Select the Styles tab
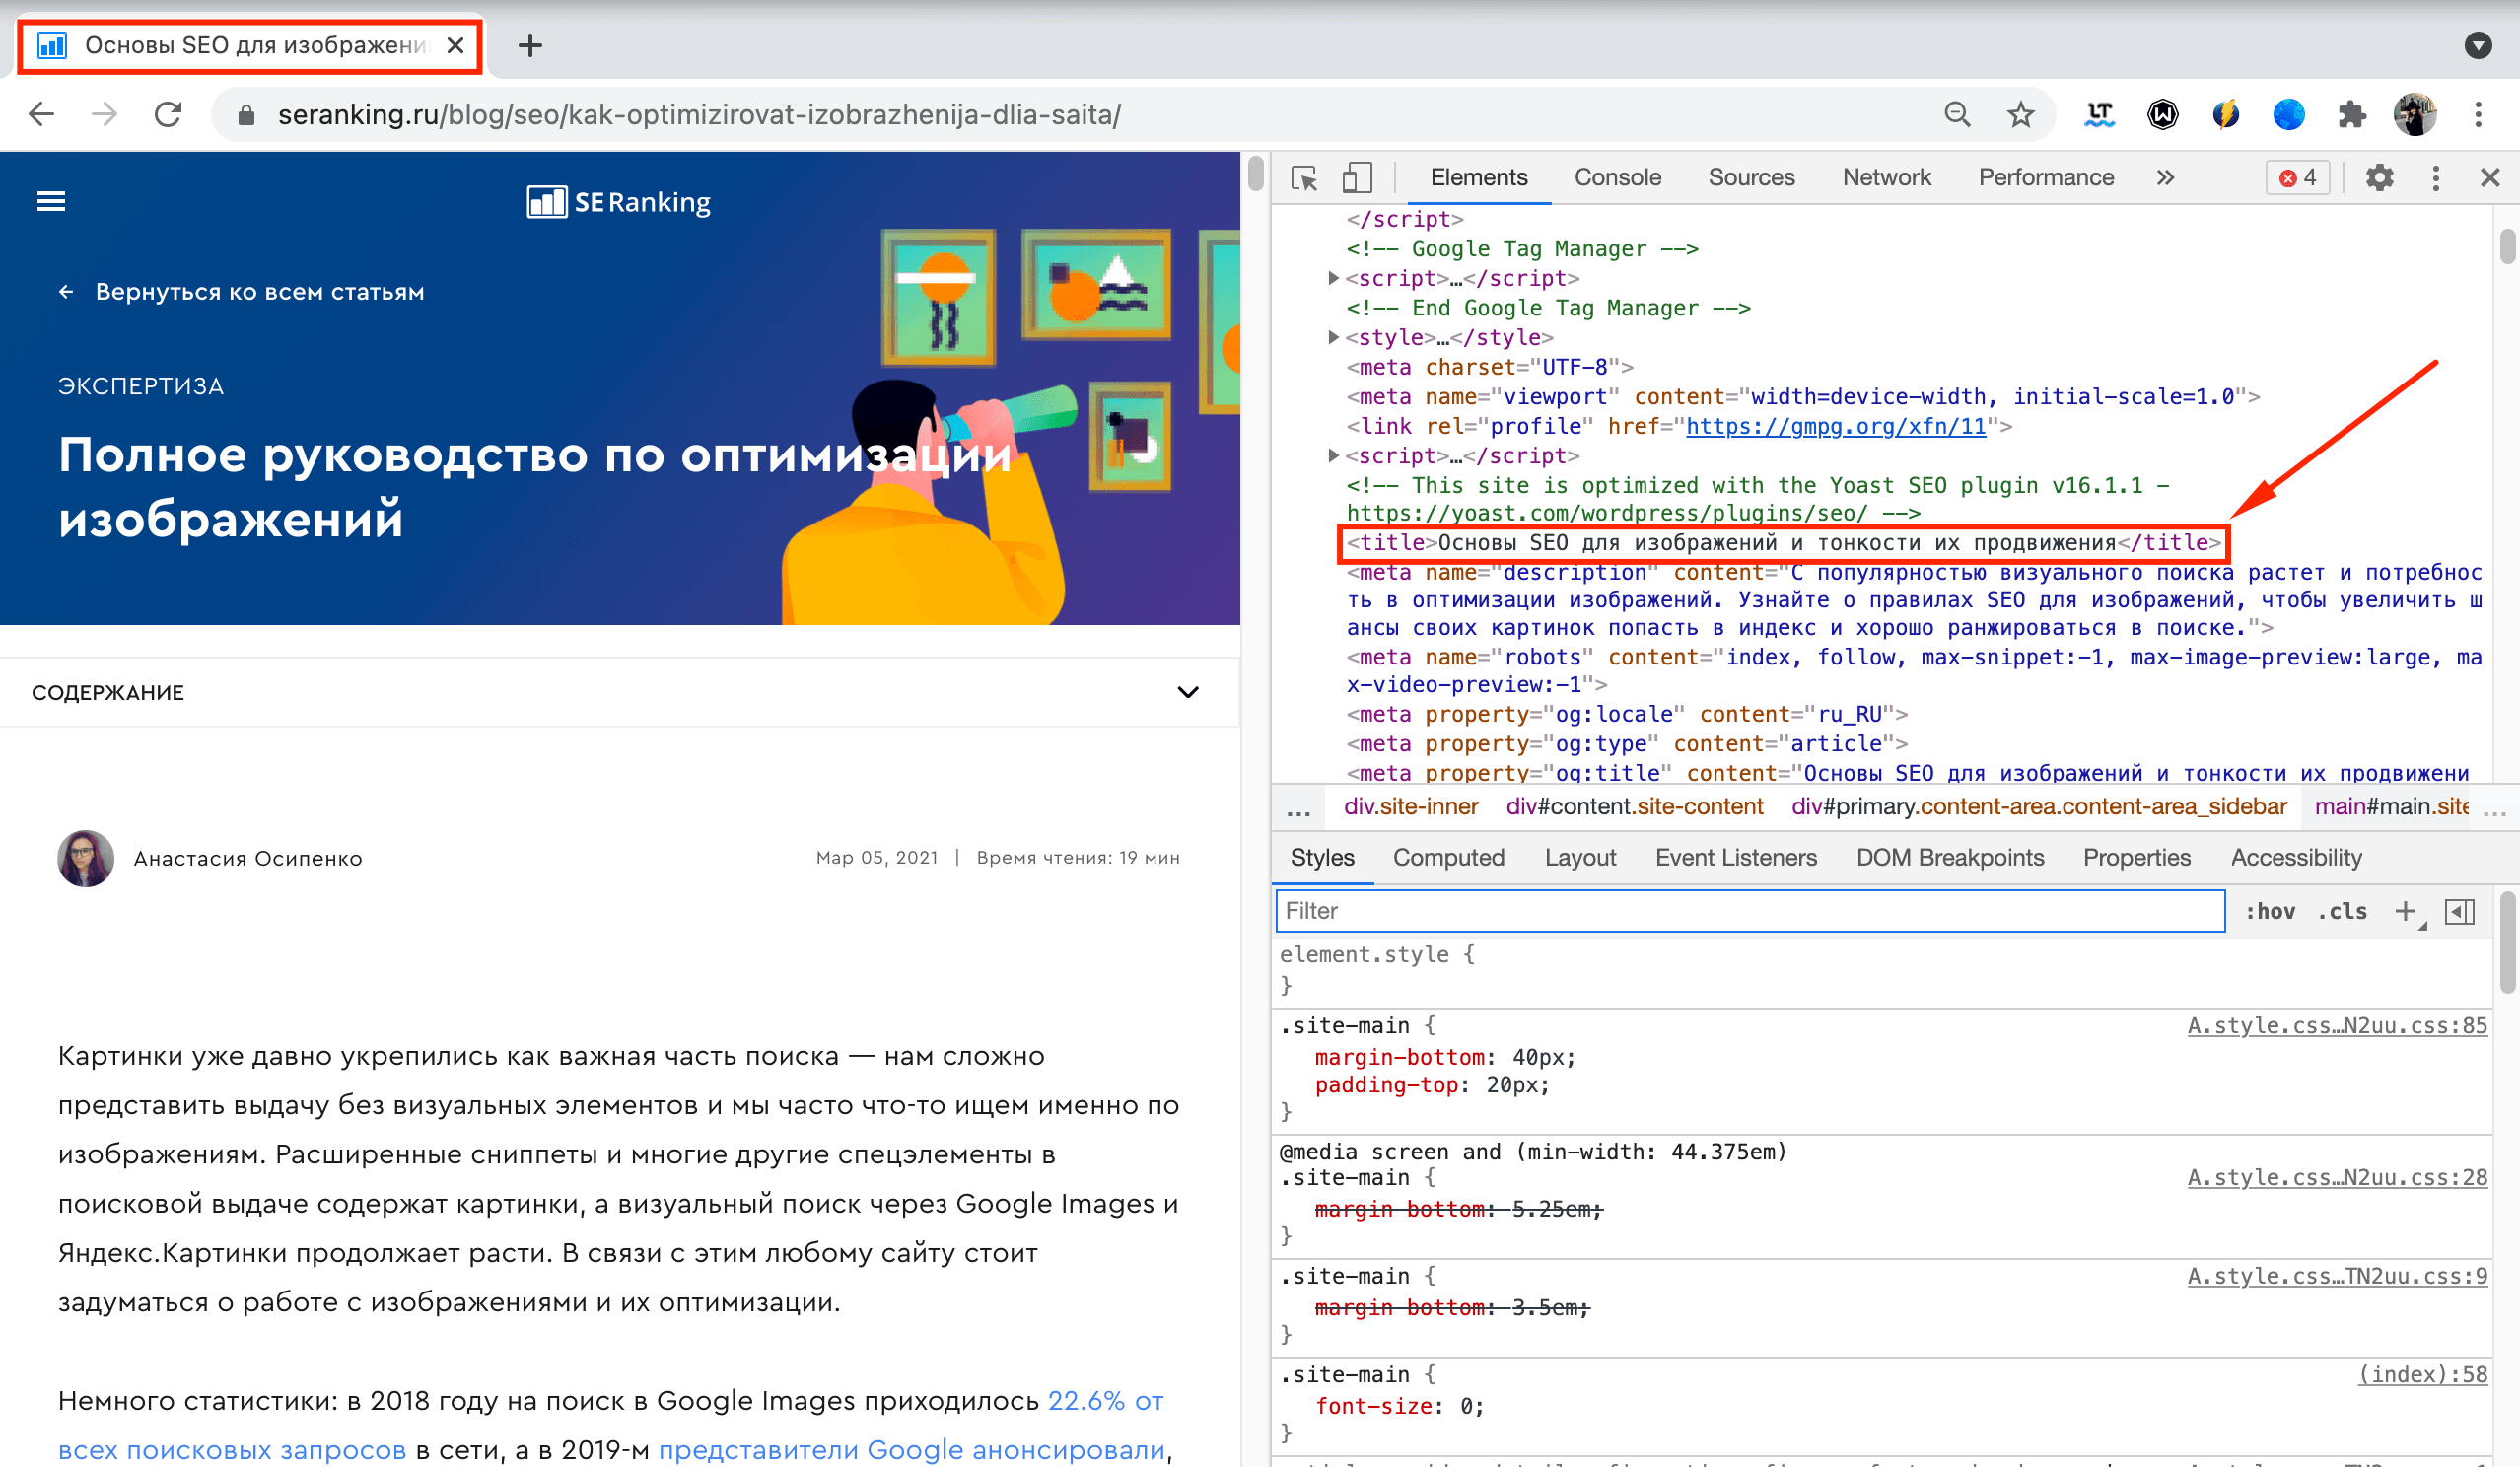2520x1467 pixels. 1322,858
